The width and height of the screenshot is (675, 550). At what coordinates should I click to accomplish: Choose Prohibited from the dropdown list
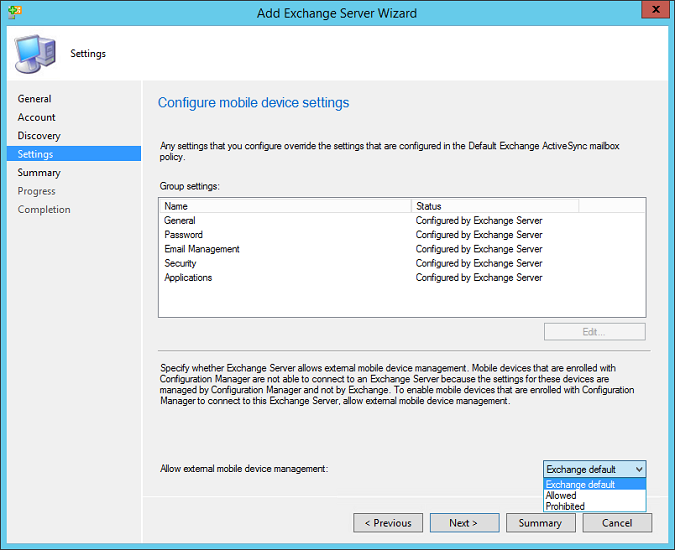click(x=566, y=506)
